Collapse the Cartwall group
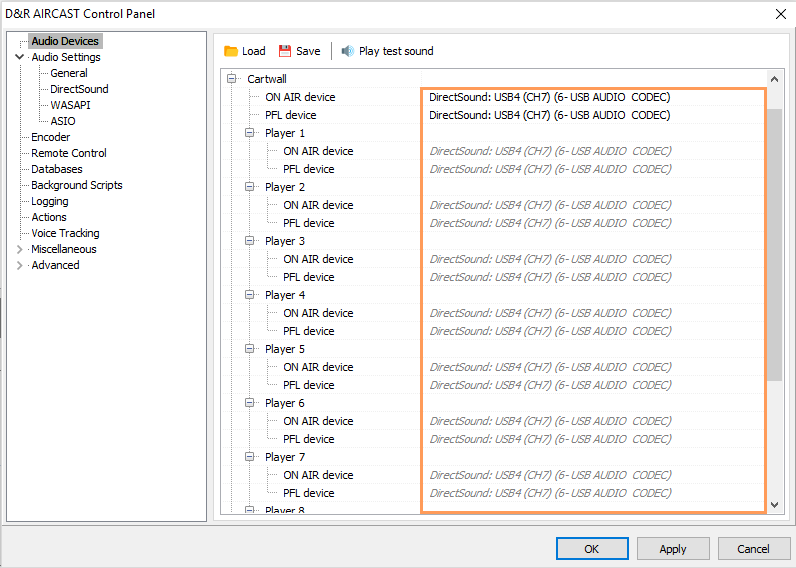This screenshot has width=796, height=568. [x=232, y=79]
